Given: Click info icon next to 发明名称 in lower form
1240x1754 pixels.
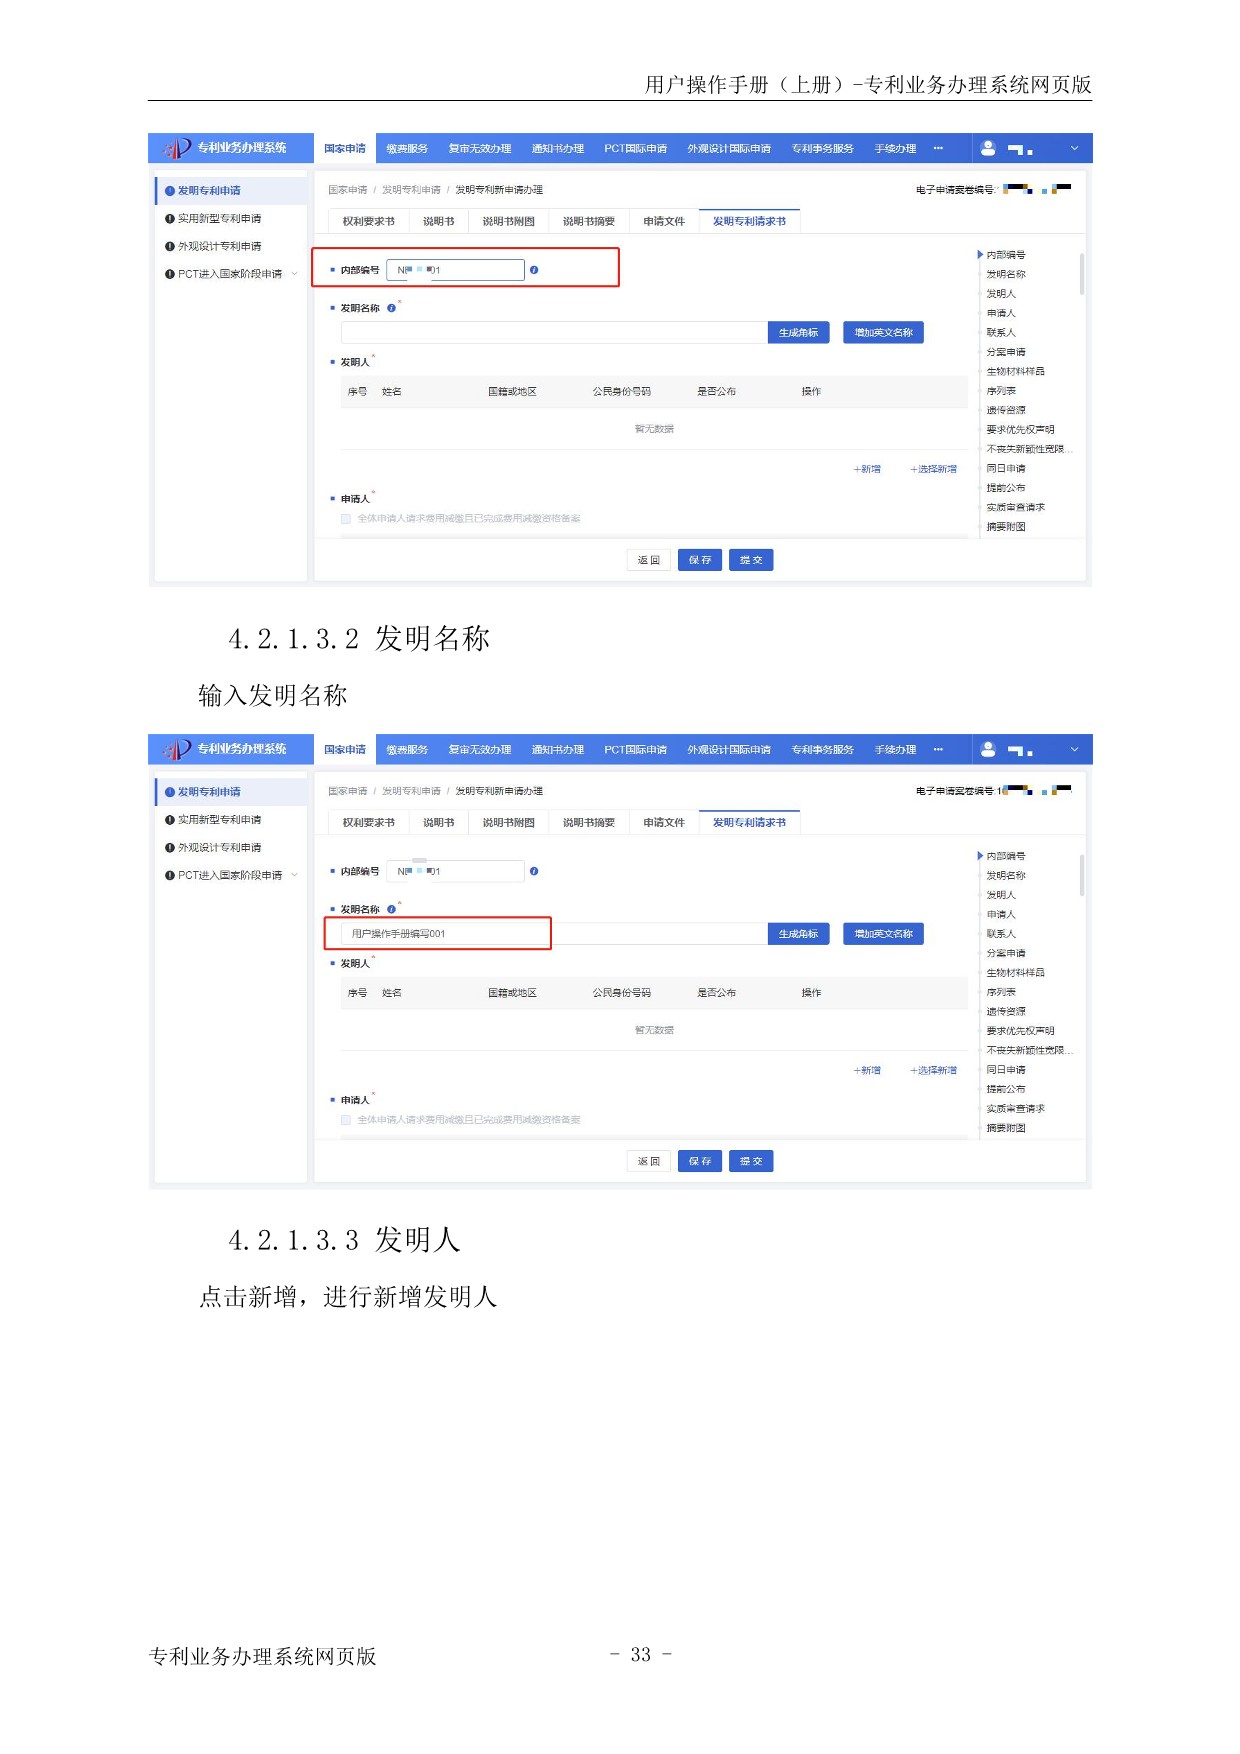Looking at the screenshot, I should tap(391, 909).
